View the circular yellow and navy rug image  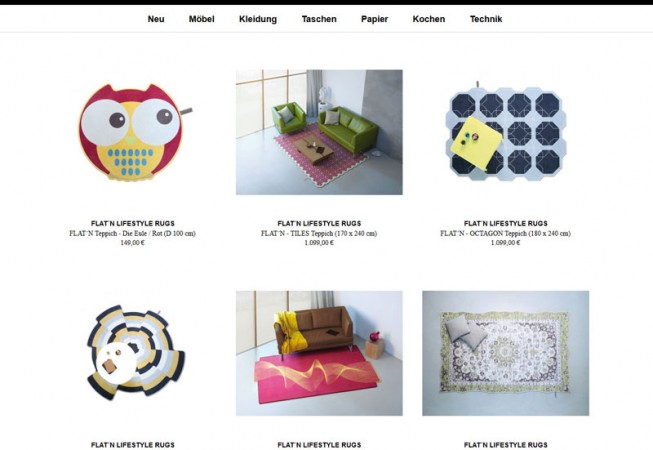pos(135,353)
